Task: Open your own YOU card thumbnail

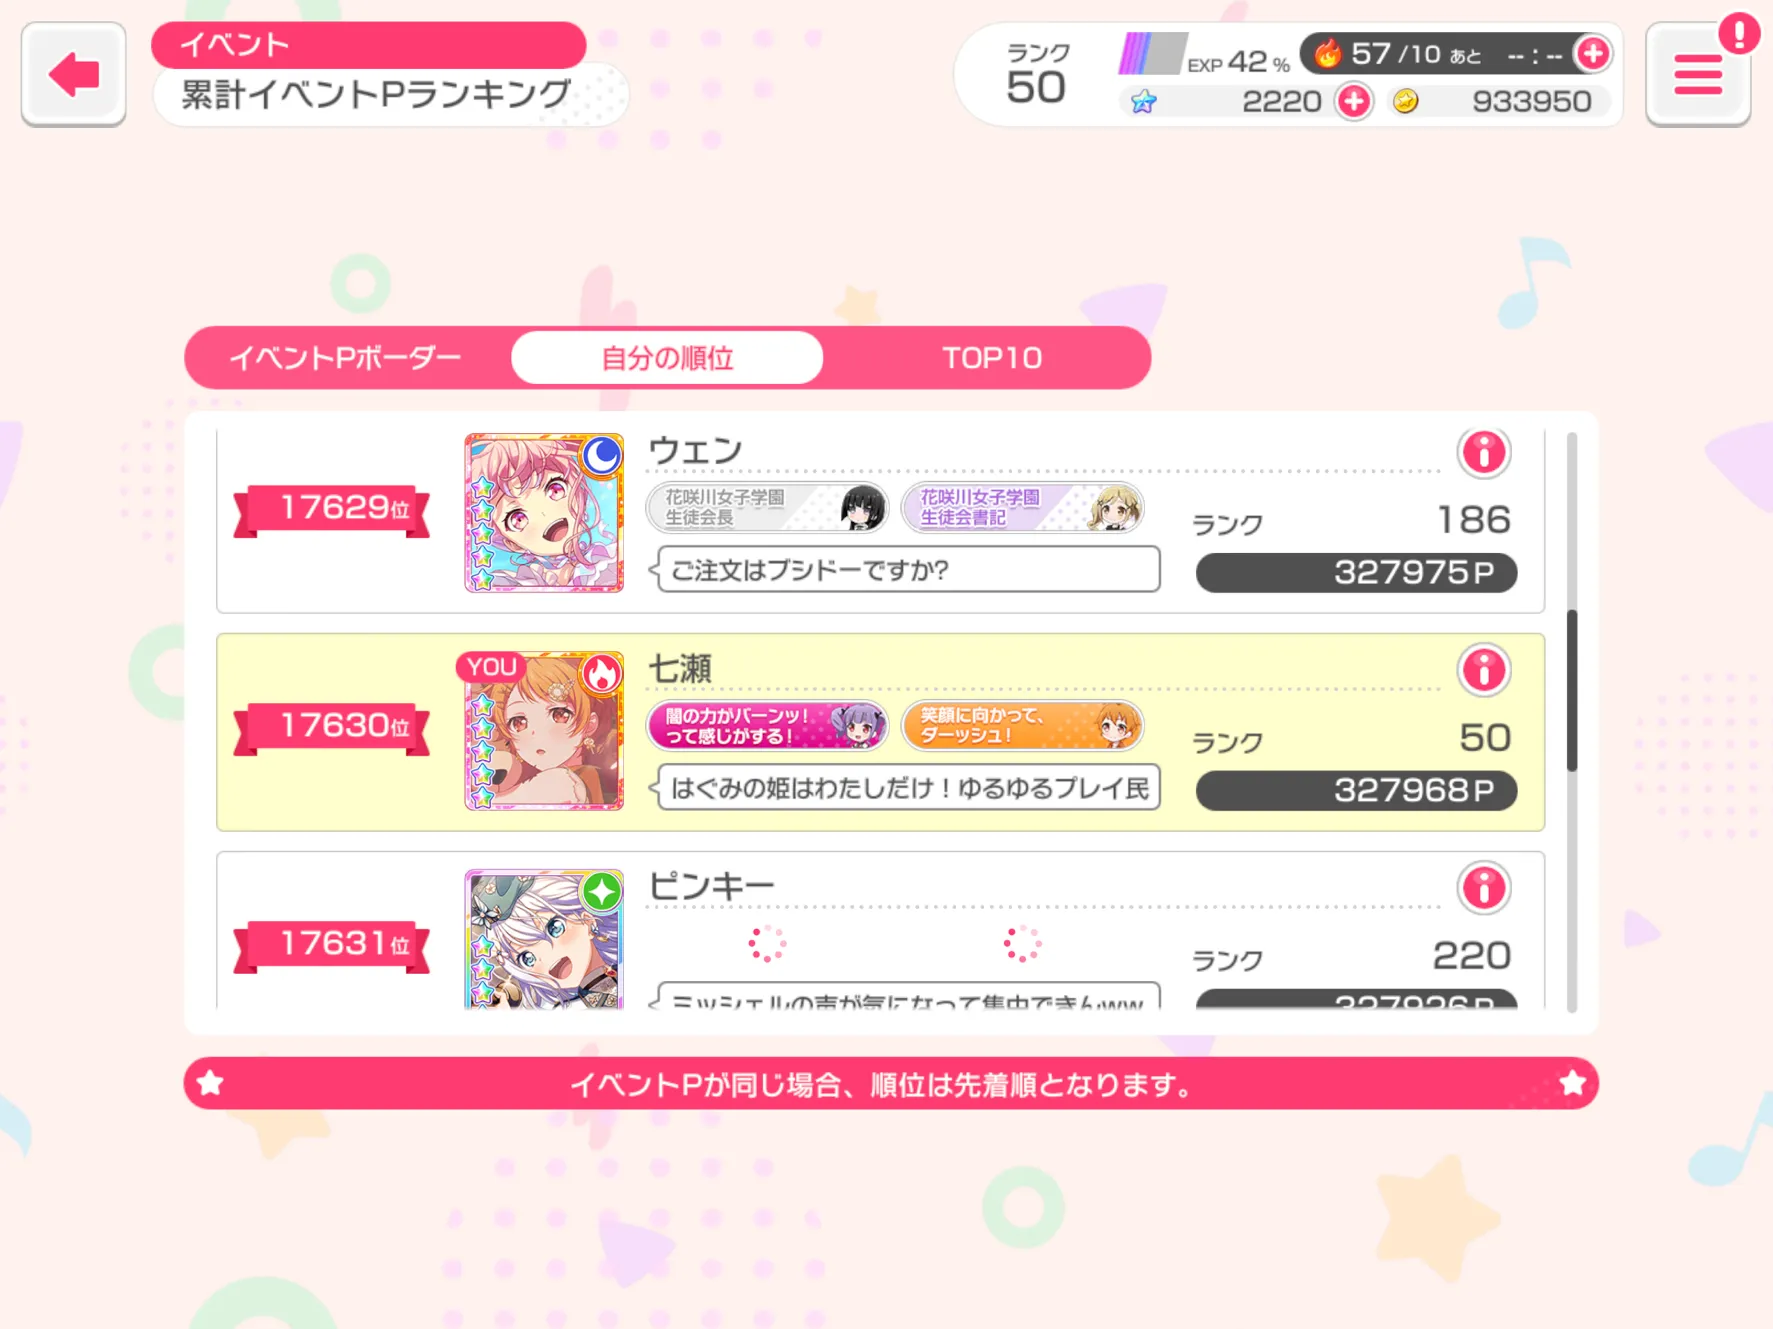Action: coord(544,731)
